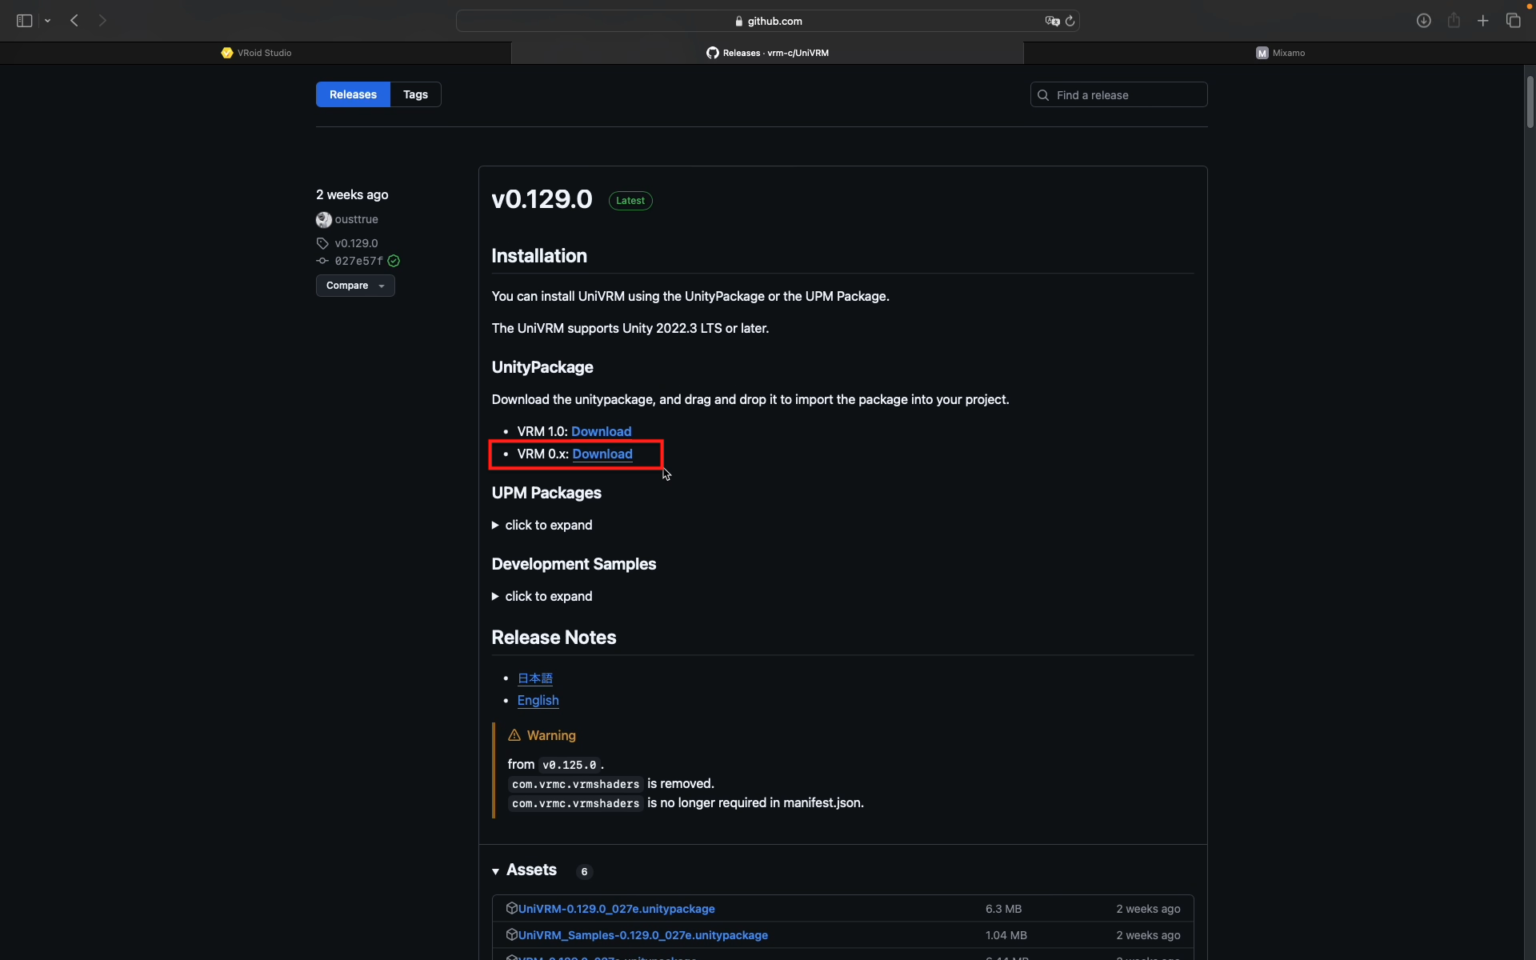Screen dimensions: 1536x960
Task: Open sidebar dropdown chevron in toolbar
Action: [x=47, y=21]
